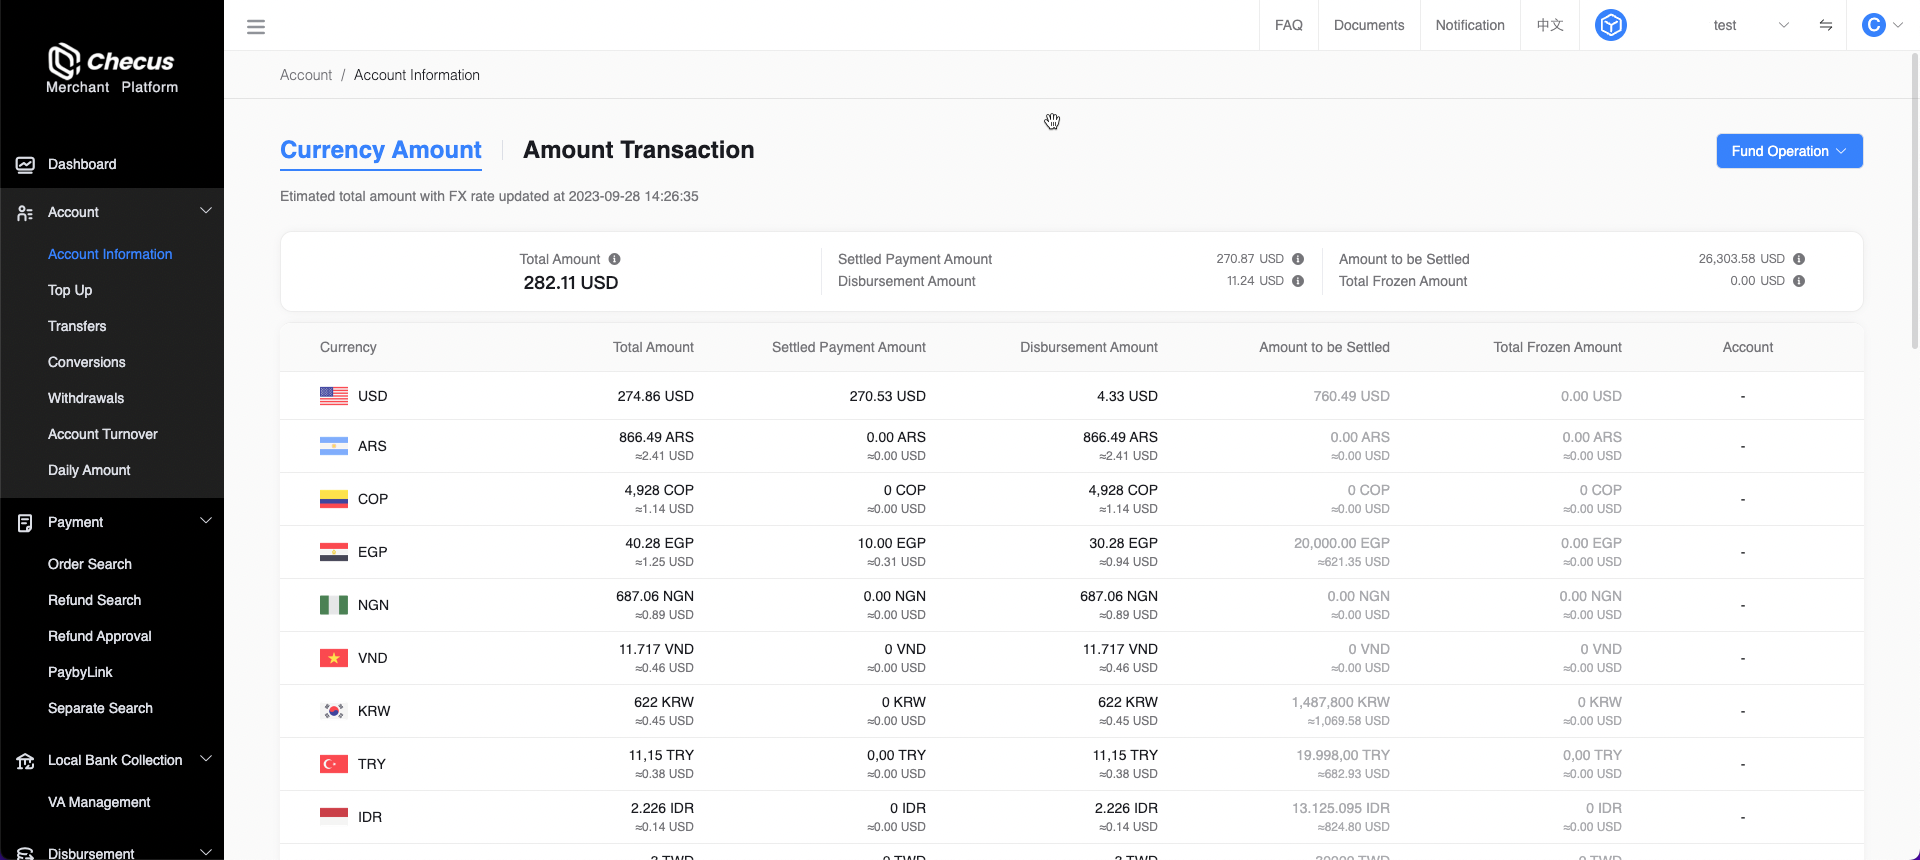Click the info icon beside Total Amount
Viewport: 1920px width, 860px height.
coord(615,259)
